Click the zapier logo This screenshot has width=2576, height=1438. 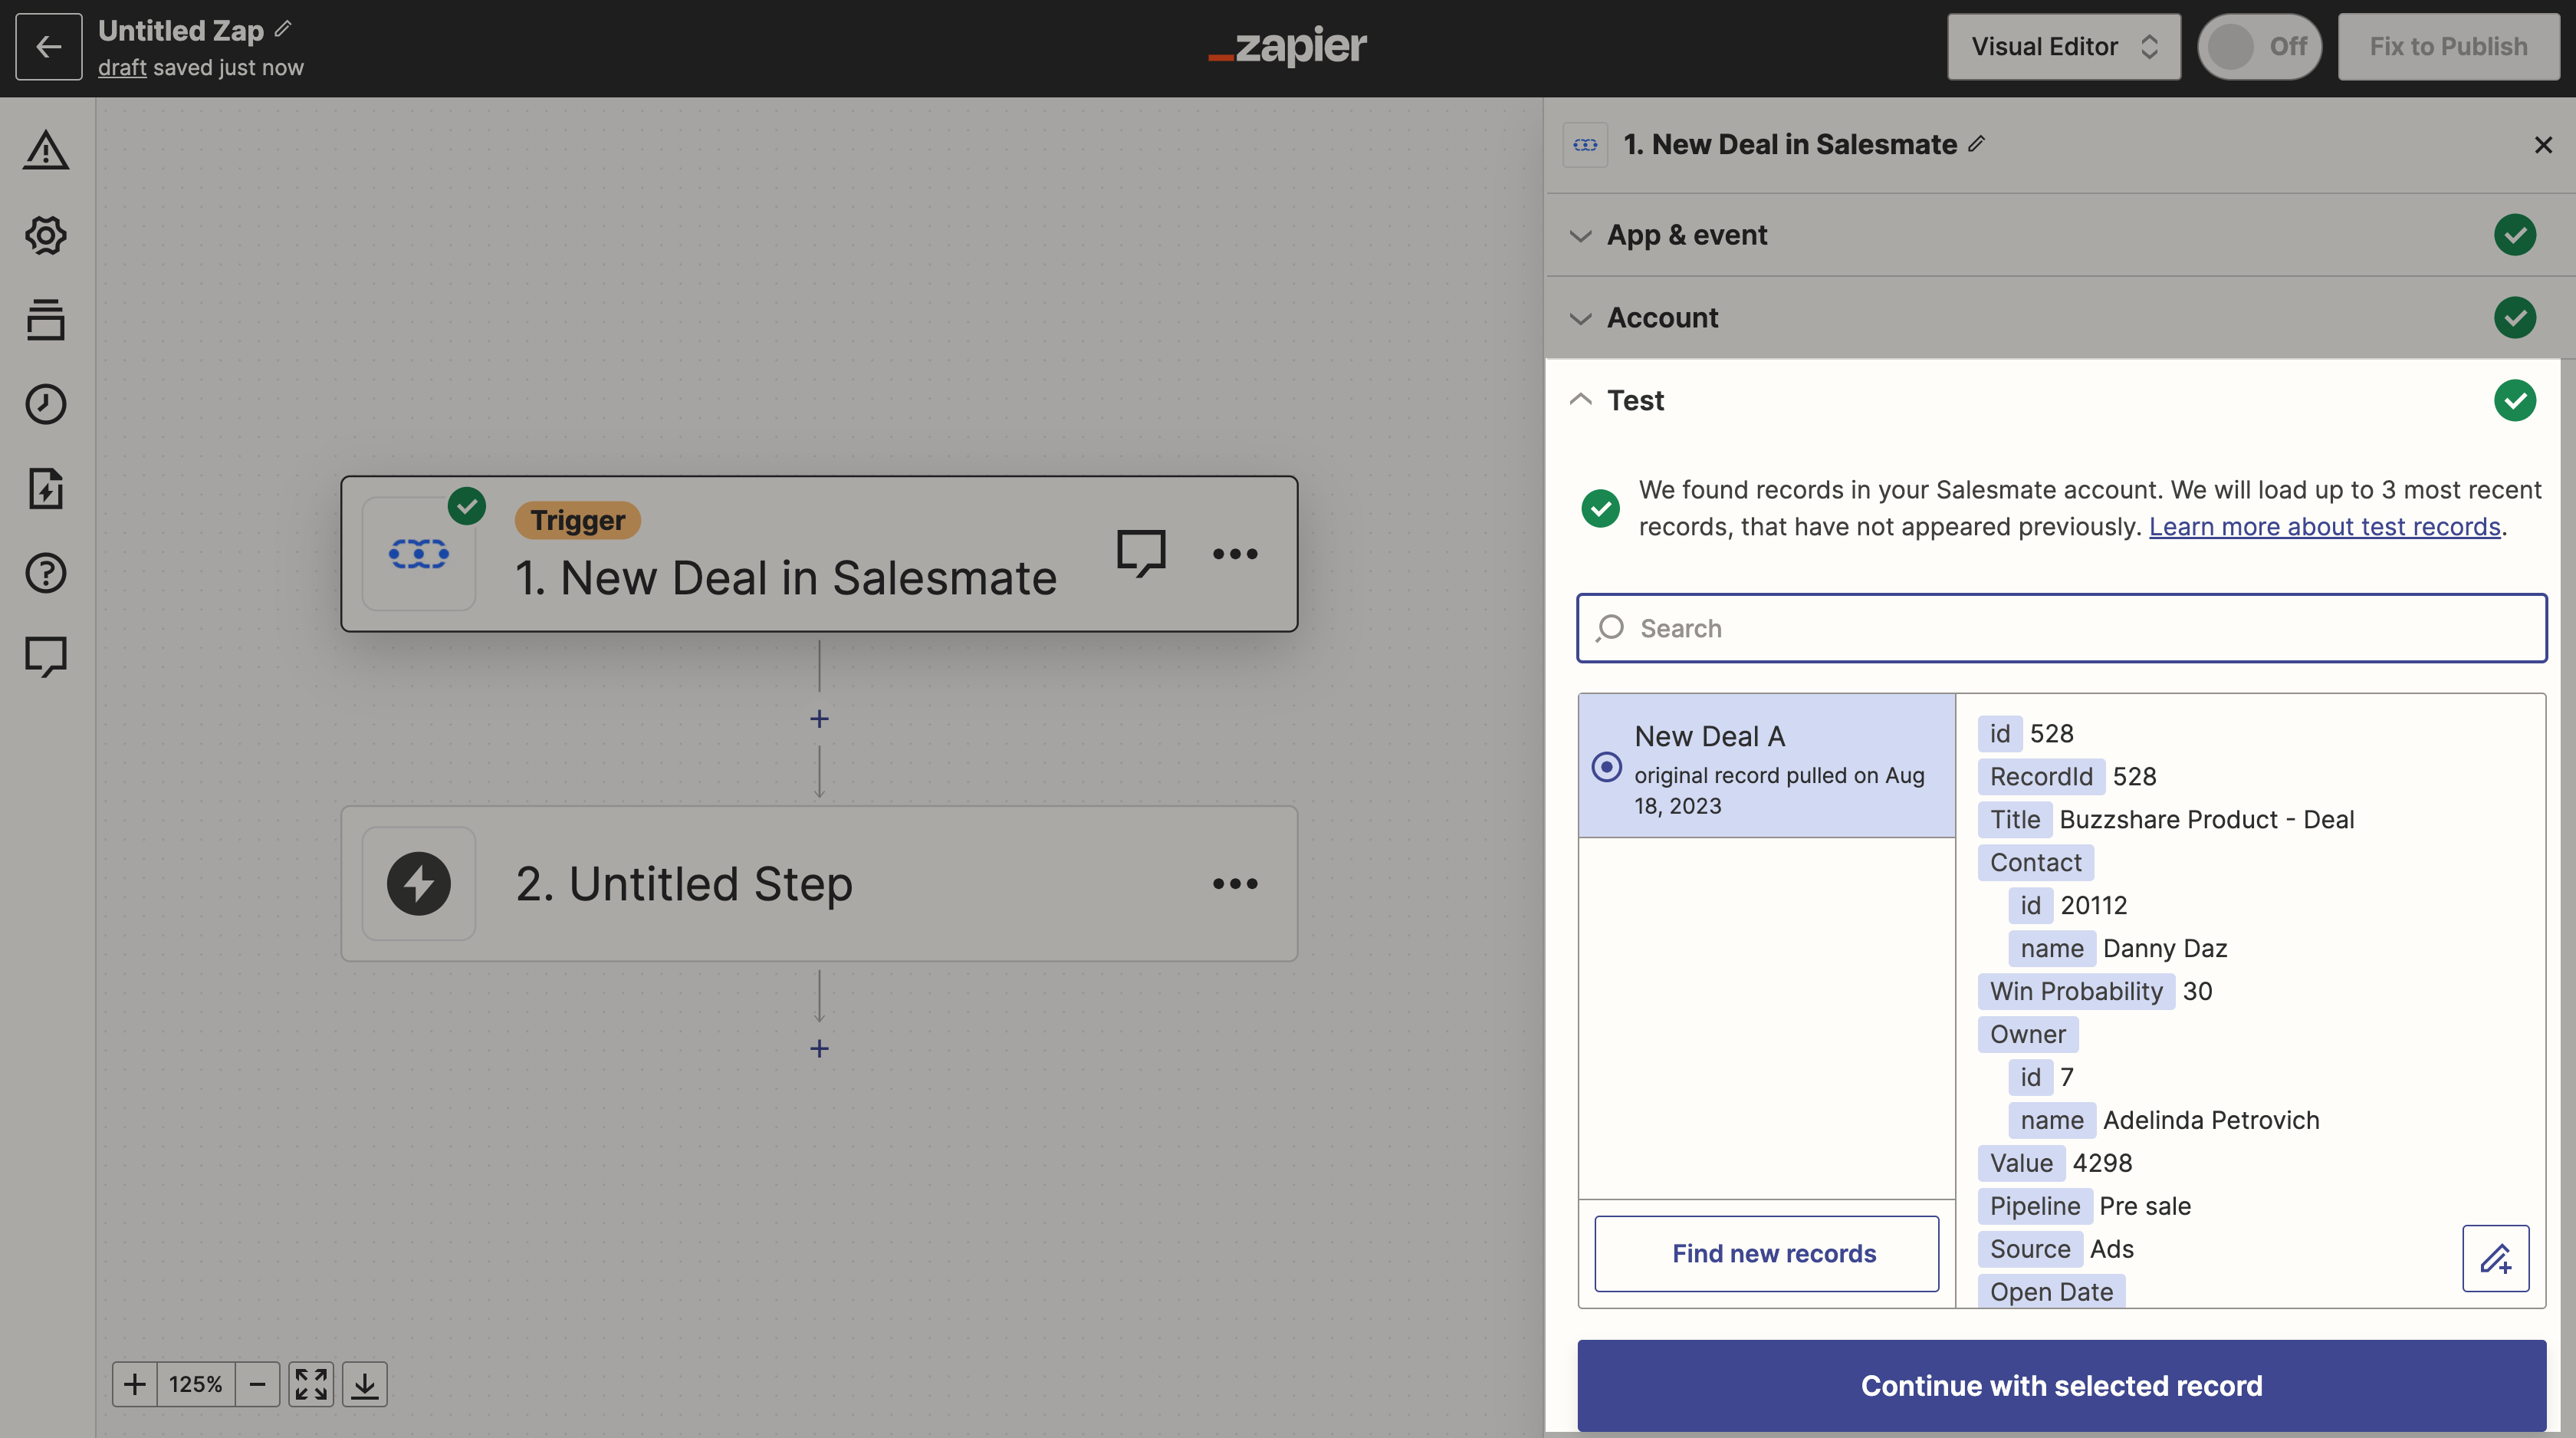1287,46
